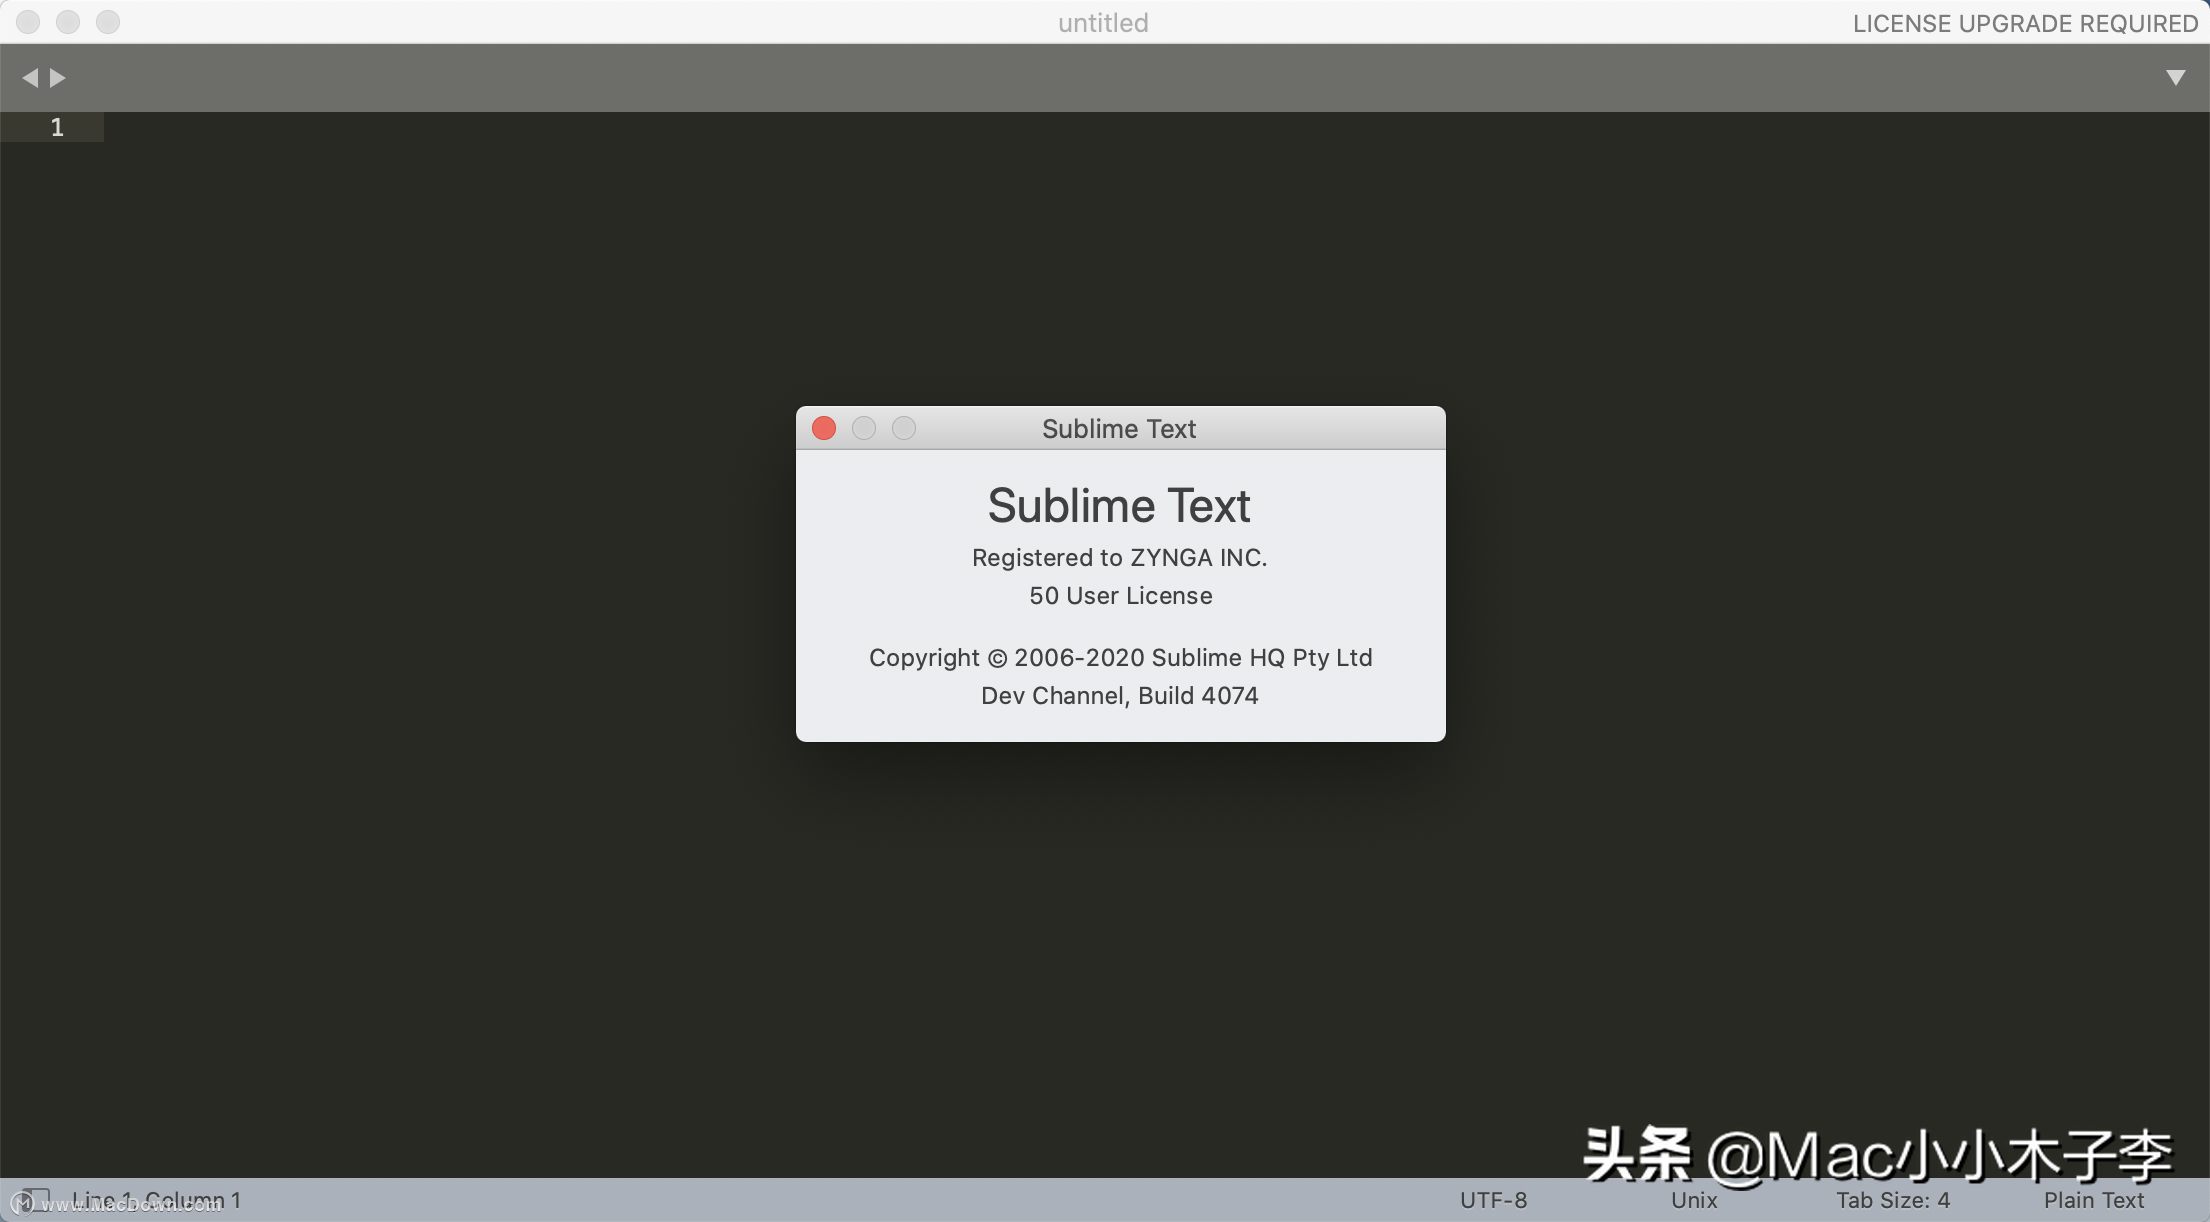This screenshot has width=2210, height=1222.
Task: Click 'untitled' main window title
Action: [1103, 23]
